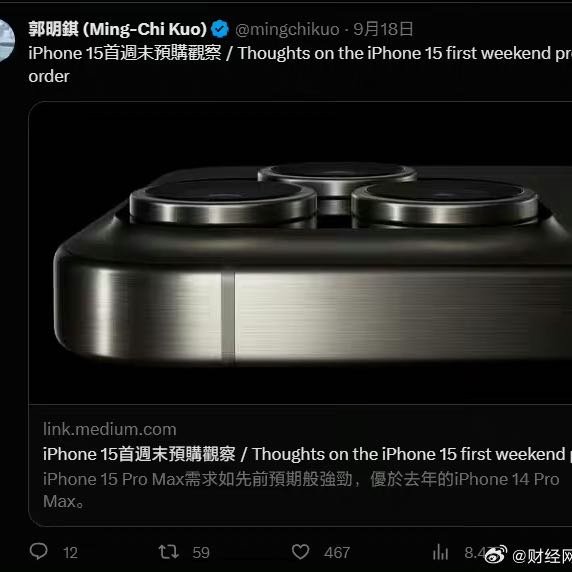Image resolution: width=572 pixels, height=572 pixels.
Task: Click the reply count 12
Action: [70, 553]
